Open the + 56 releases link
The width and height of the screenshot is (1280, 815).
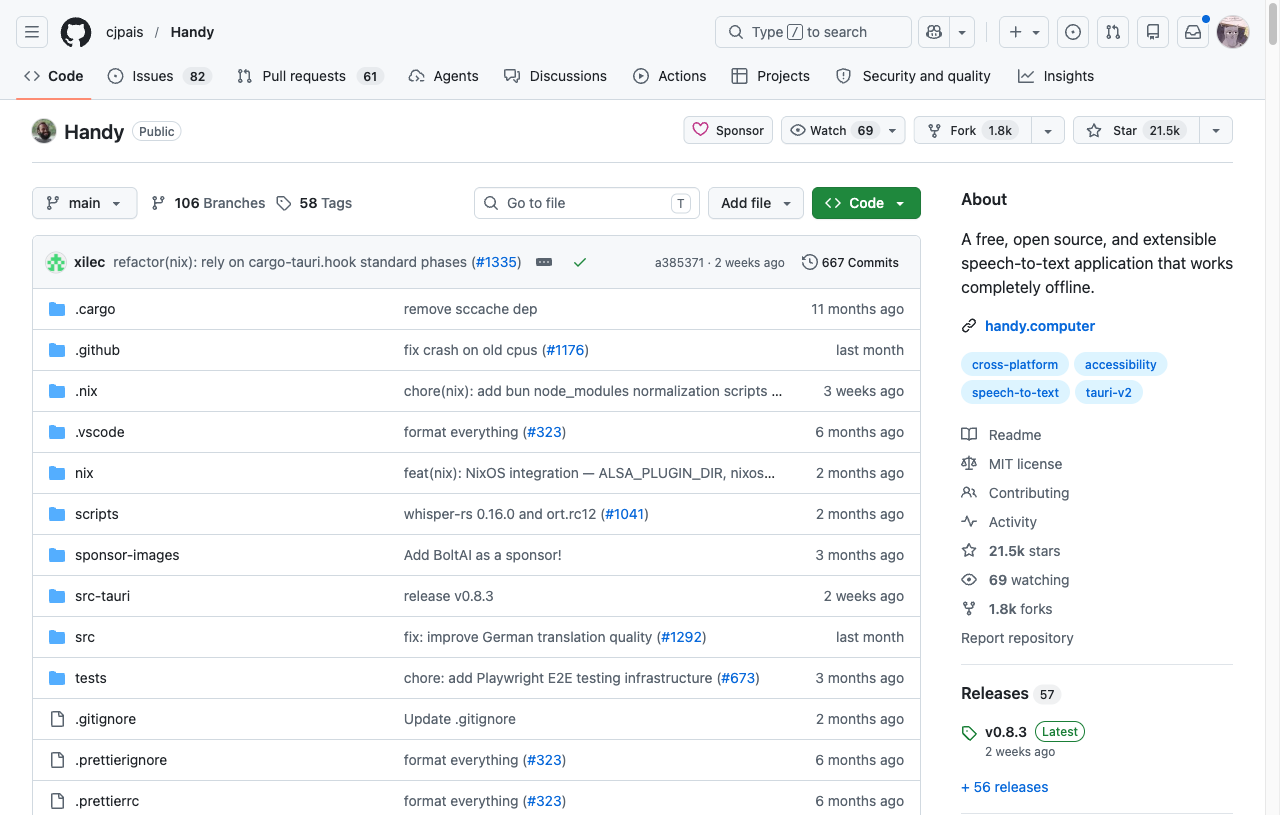pos(1005,787)
